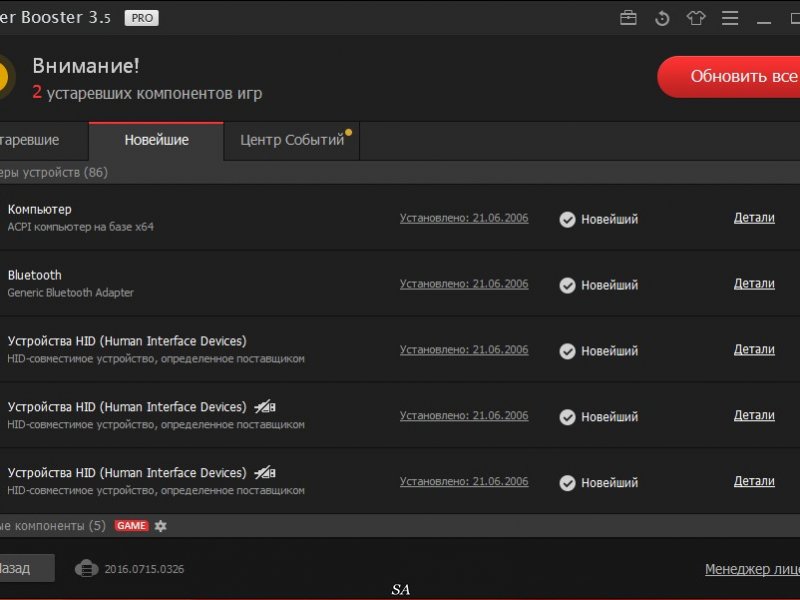Click the red GAME badge
The height and width of the screenshot is (600, 800).
pos(132,526)
